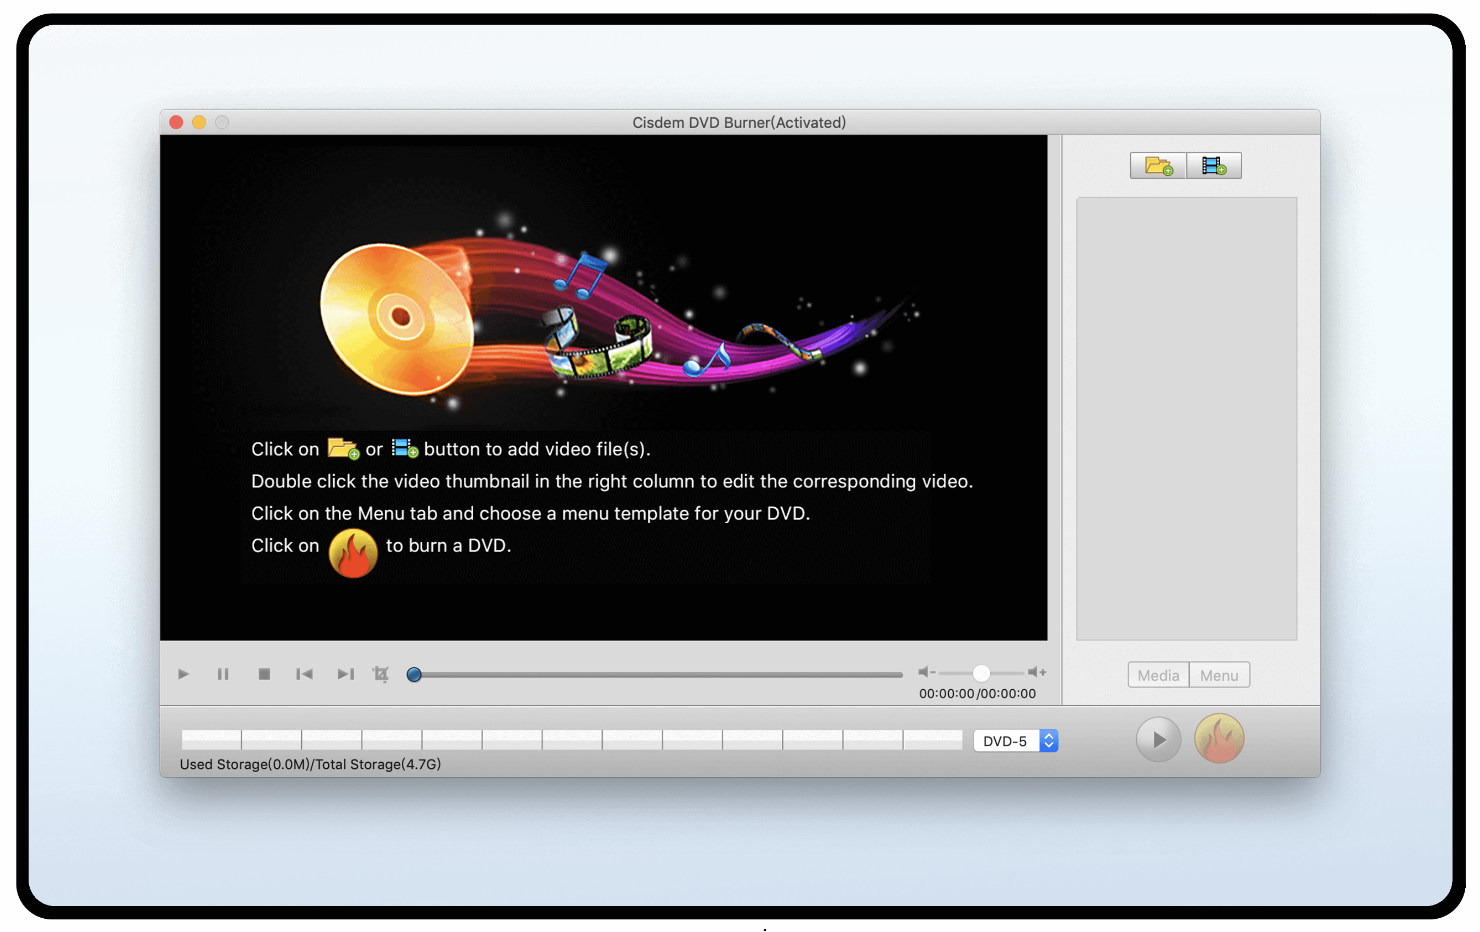This screenshot has height=932, width=1480.
Task: Click the volume slider knob
Action: pos(981,673)
